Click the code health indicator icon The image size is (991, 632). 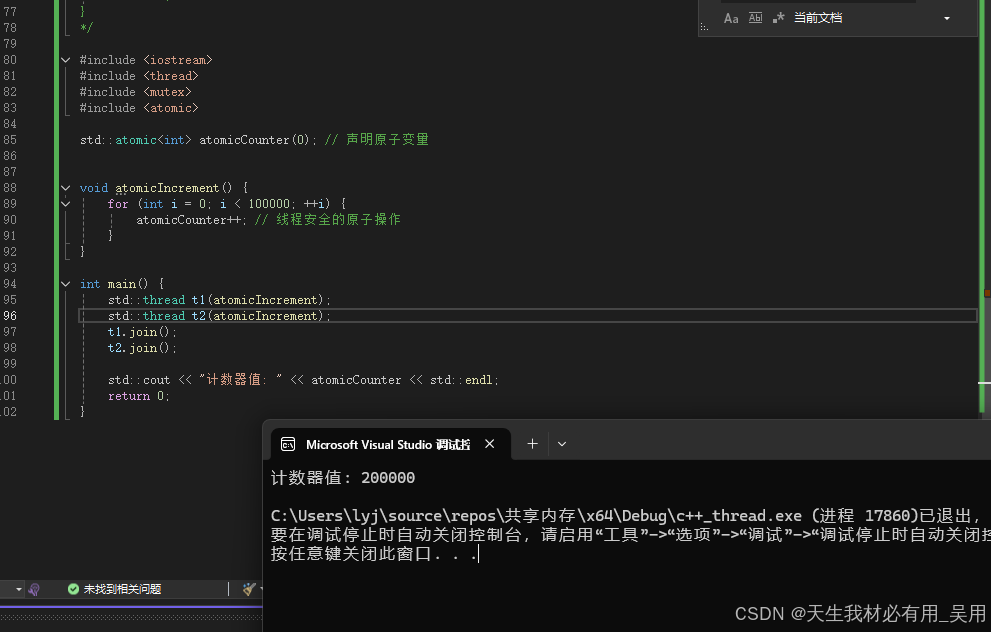click(x=34, y=589)
